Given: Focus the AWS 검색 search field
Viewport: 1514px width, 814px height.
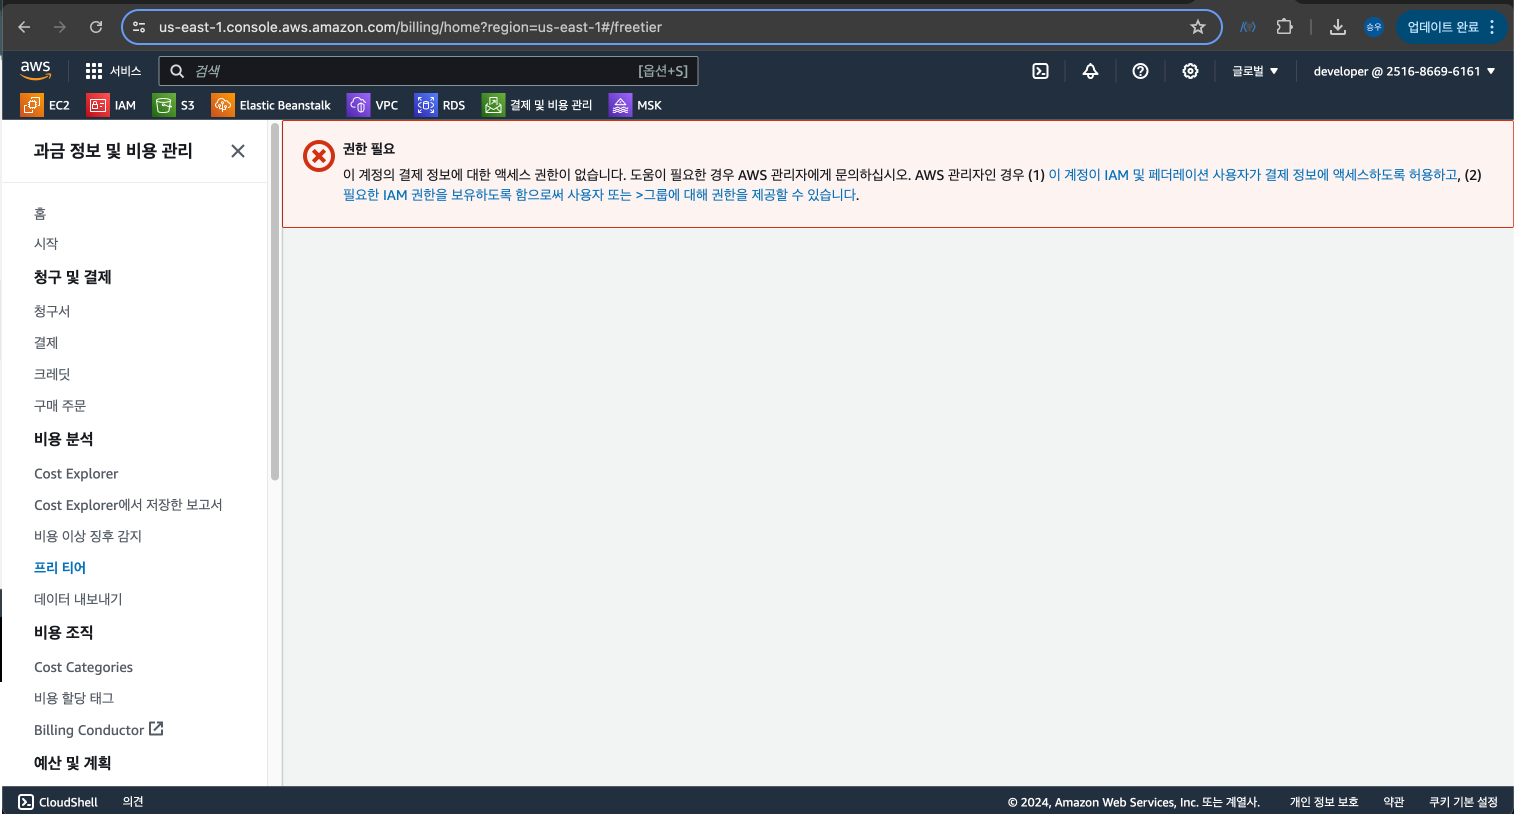Looking at the screenshot, I should tap(428, 71).
